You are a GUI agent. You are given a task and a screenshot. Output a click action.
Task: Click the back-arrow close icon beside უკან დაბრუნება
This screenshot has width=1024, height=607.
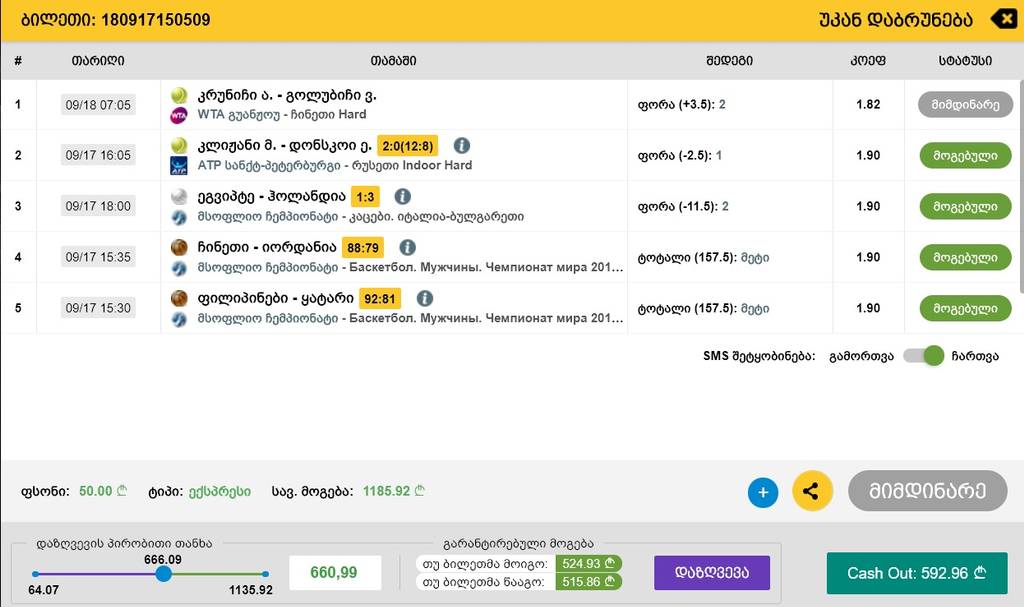coord(1004,19)
